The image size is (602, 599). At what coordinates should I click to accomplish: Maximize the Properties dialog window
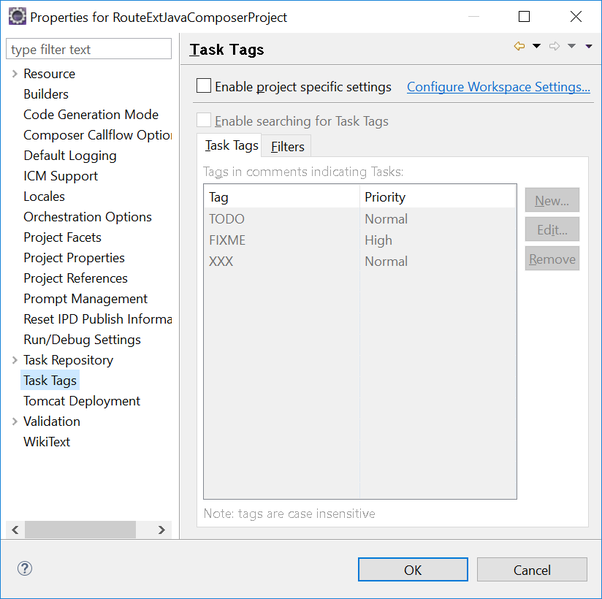coord(524,17)
